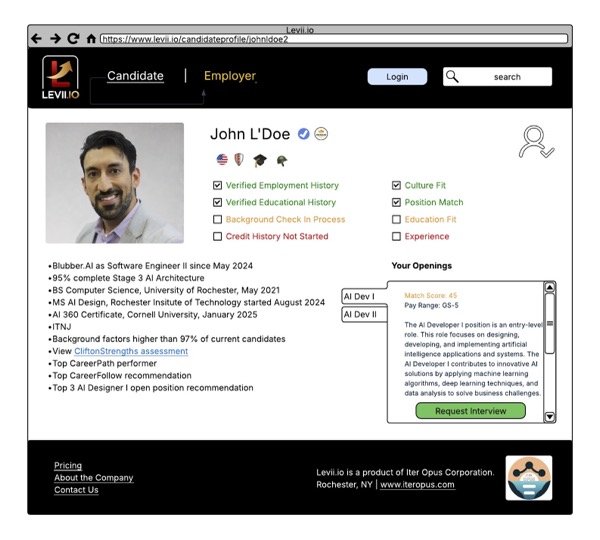Click the US flag badge
The width and height of the screenshot is (600, 540).
[222, 160]
